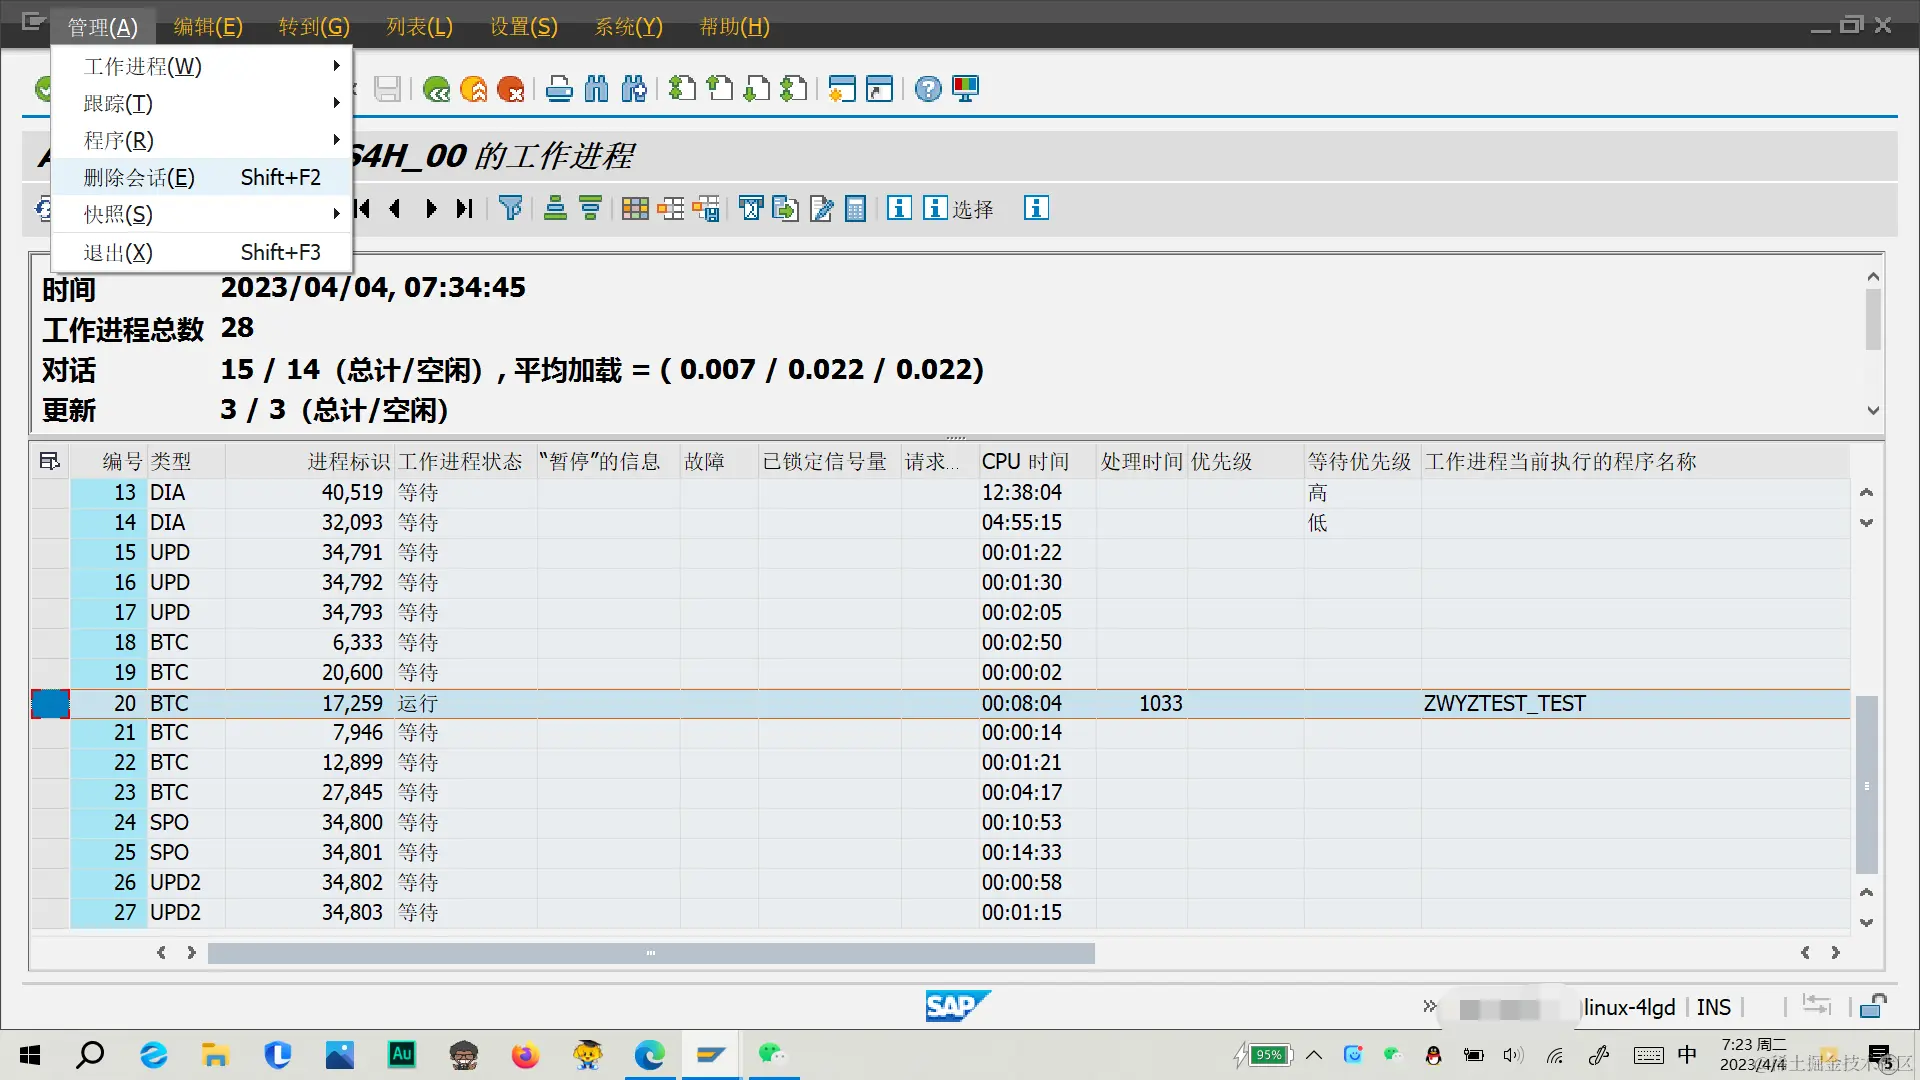Click the Print icon in toolbar
This screenshot has height=1080, width=1920.
[559, 89]
